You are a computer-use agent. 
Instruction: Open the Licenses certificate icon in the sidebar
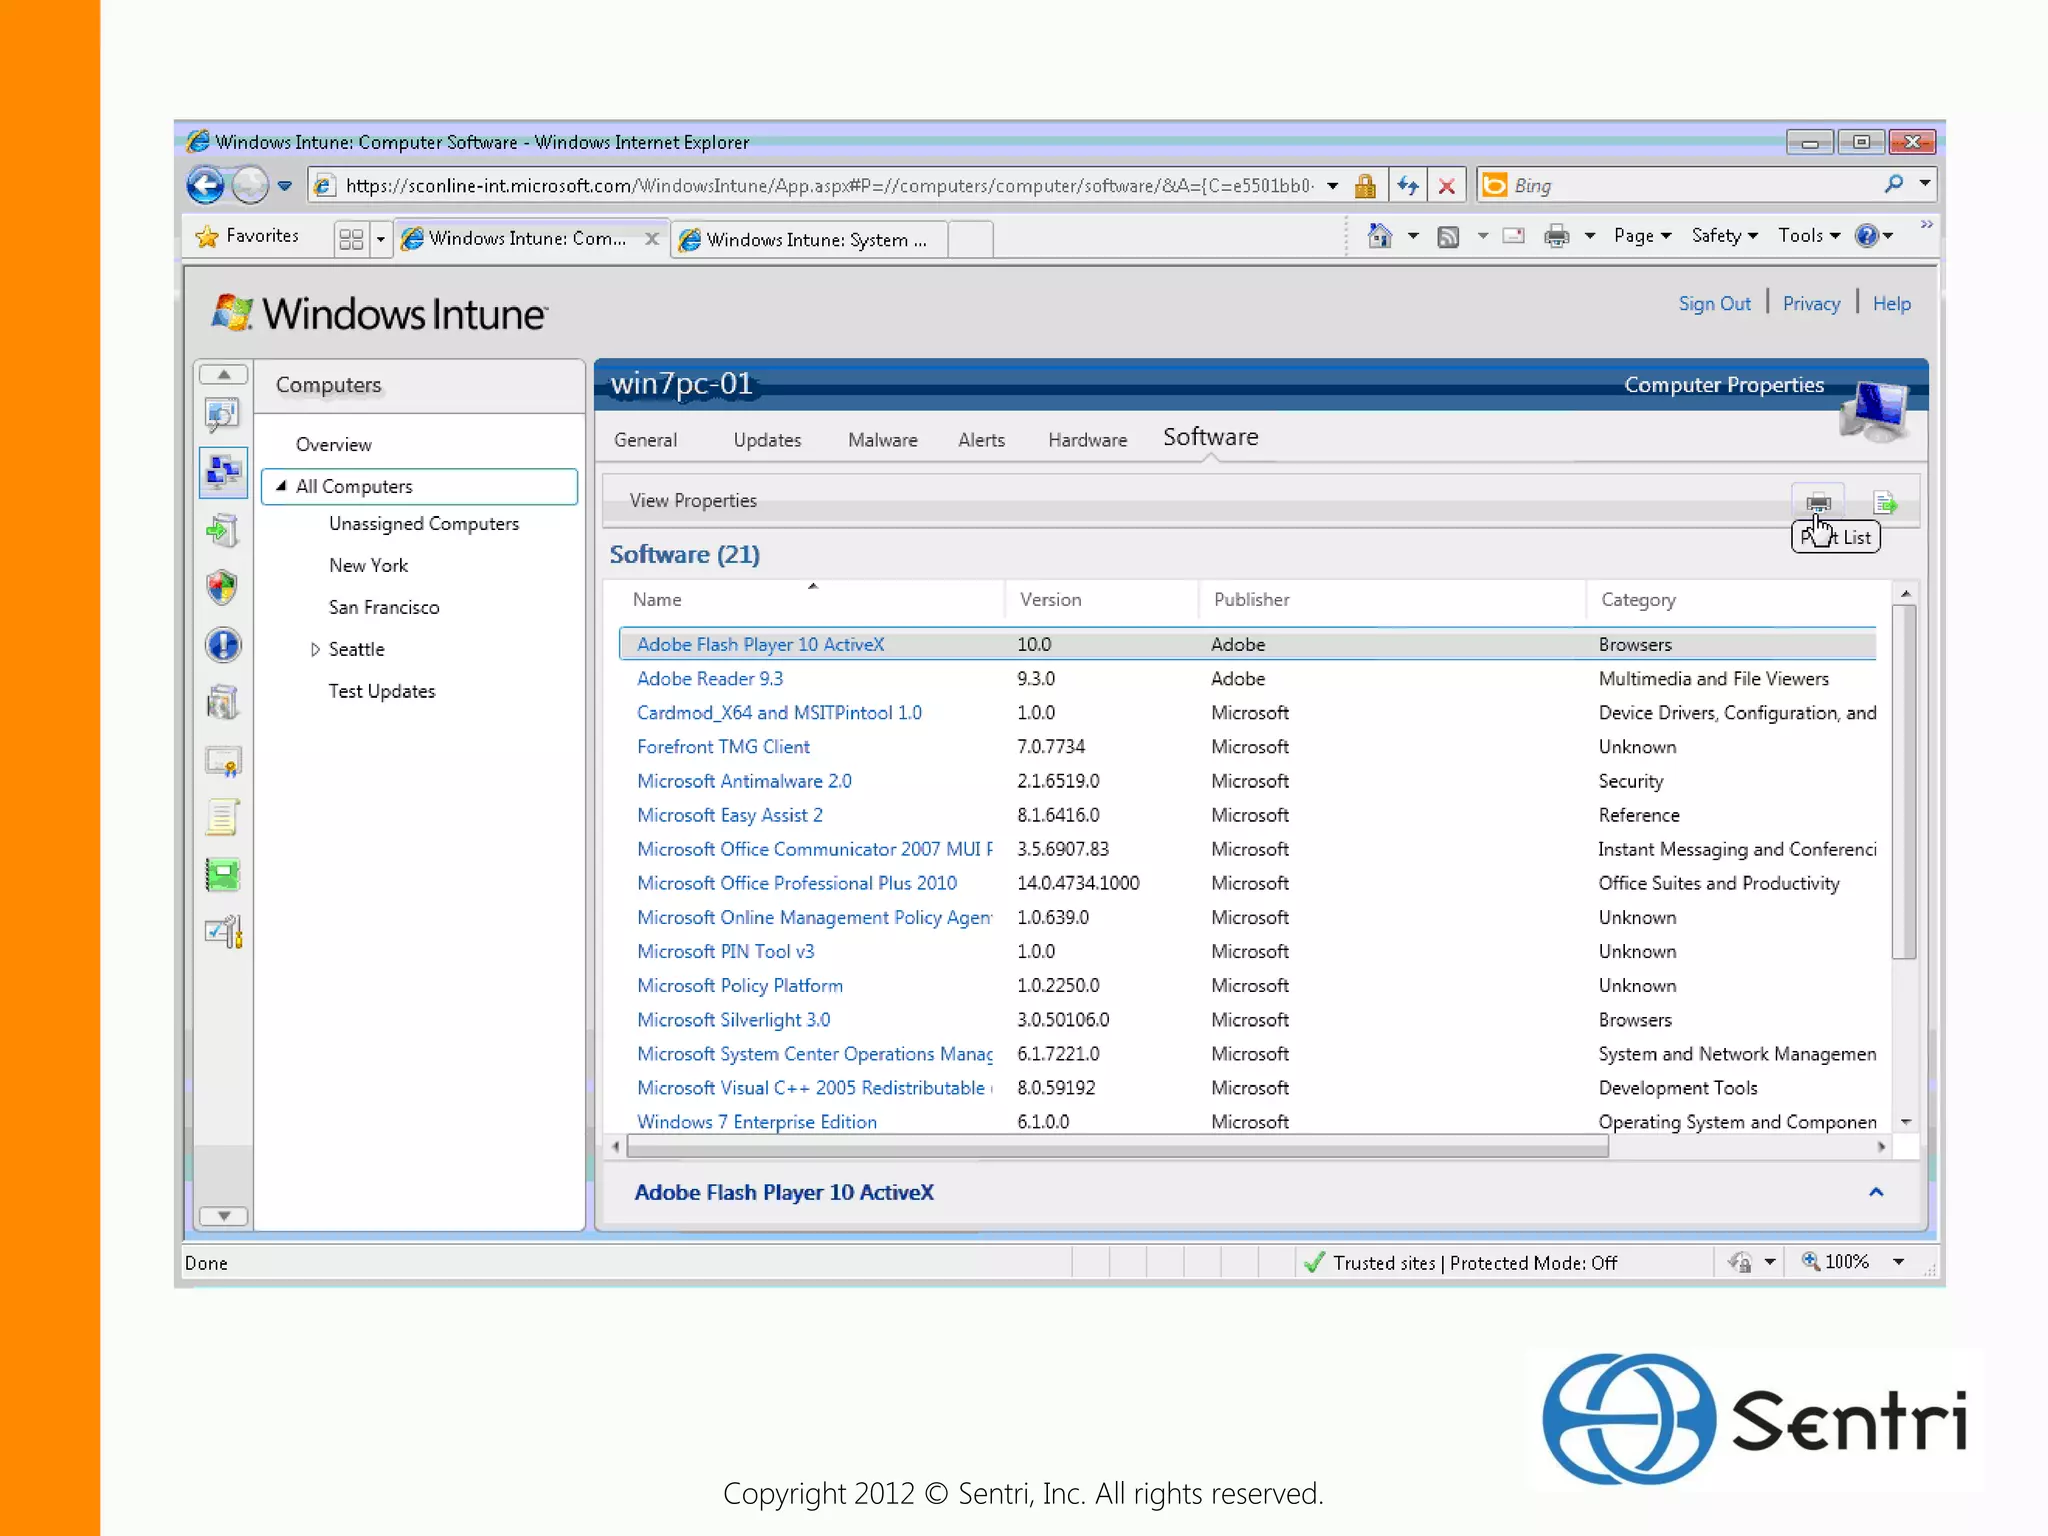(x=222, y=761)
